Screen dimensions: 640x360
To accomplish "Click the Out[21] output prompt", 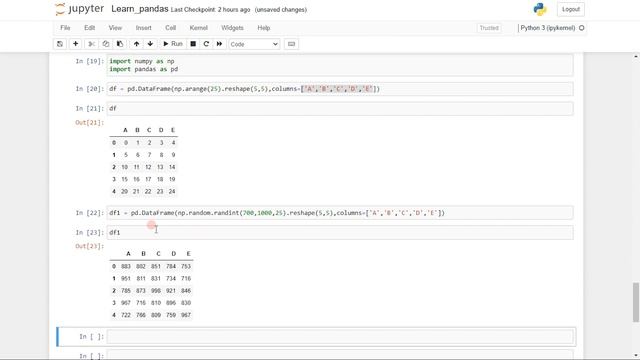I will (89, 122).
